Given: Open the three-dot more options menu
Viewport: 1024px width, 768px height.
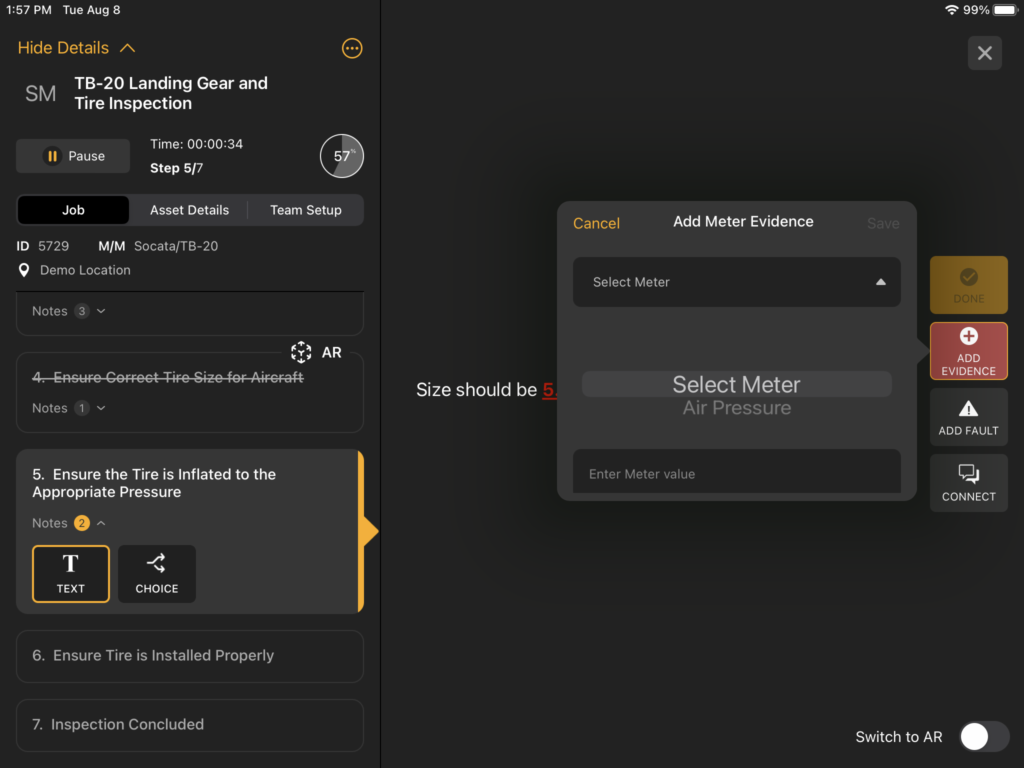Looking at the screenshot, I should click(352, 48).
